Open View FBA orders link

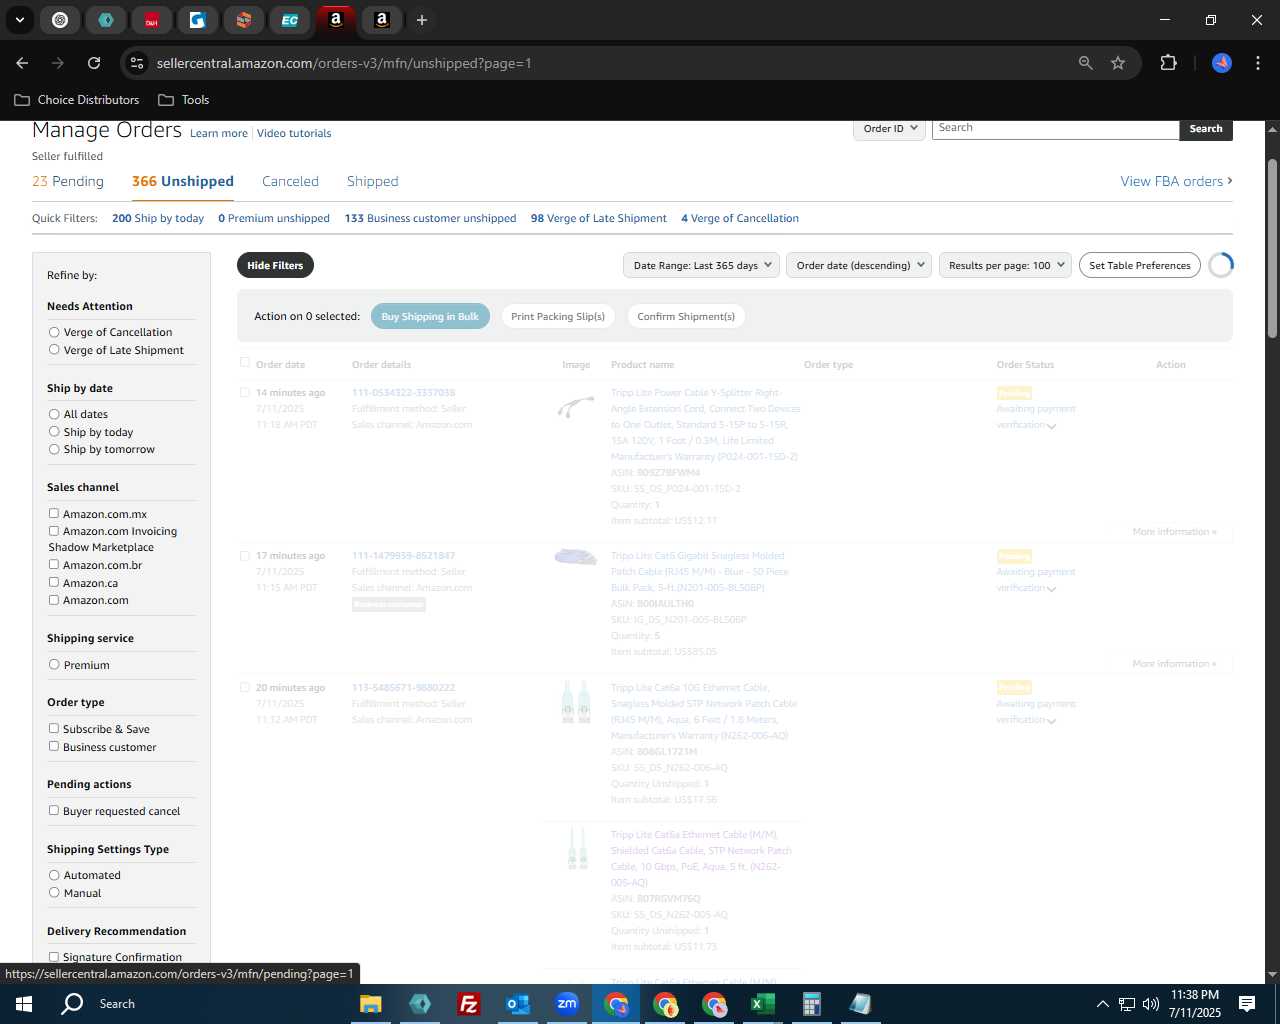tap(1176, 181)
